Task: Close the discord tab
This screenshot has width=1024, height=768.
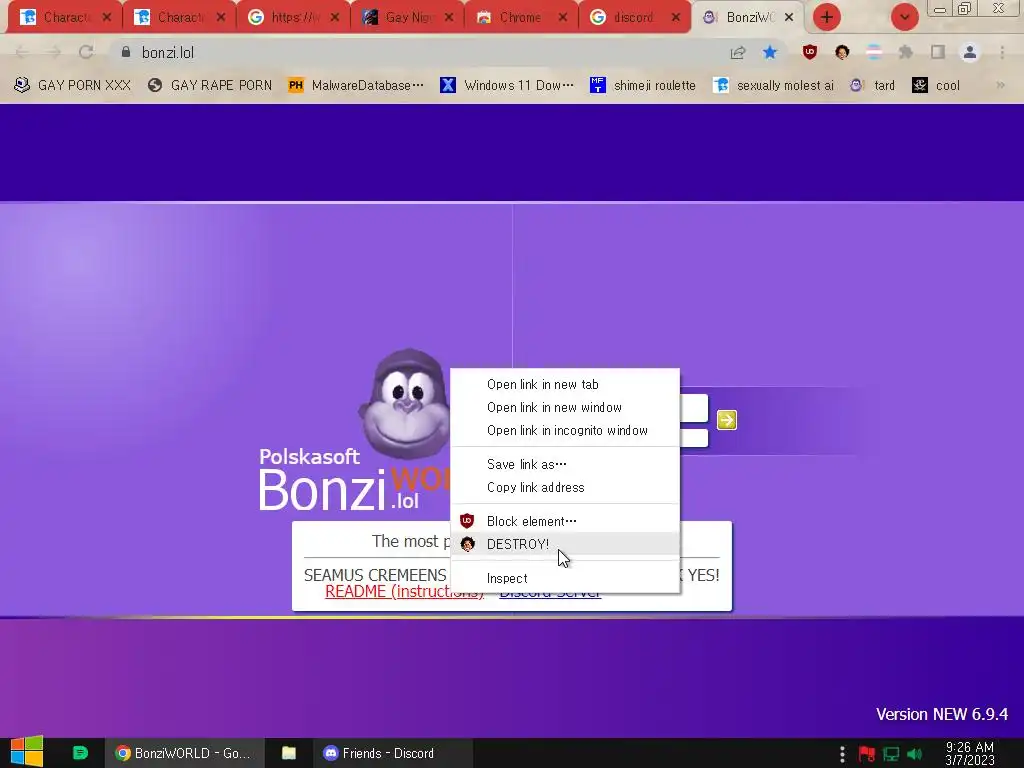Action: tap(676, 18)
